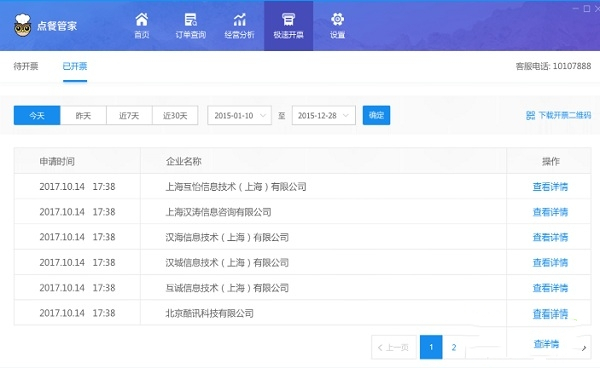Select the 昨天 date filter
Viewport: 600px width, 368px height.
83,115
